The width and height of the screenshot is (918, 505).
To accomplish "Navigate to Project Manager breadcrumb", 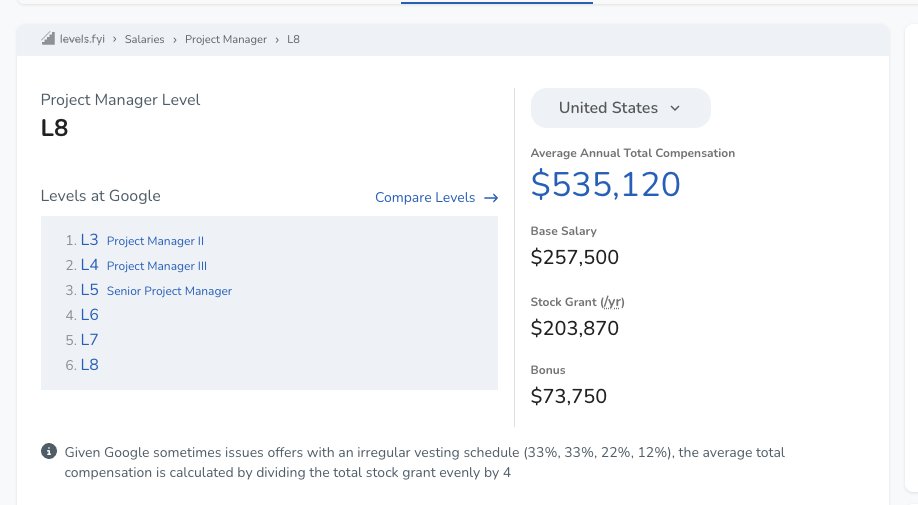I will click(226, 40).
